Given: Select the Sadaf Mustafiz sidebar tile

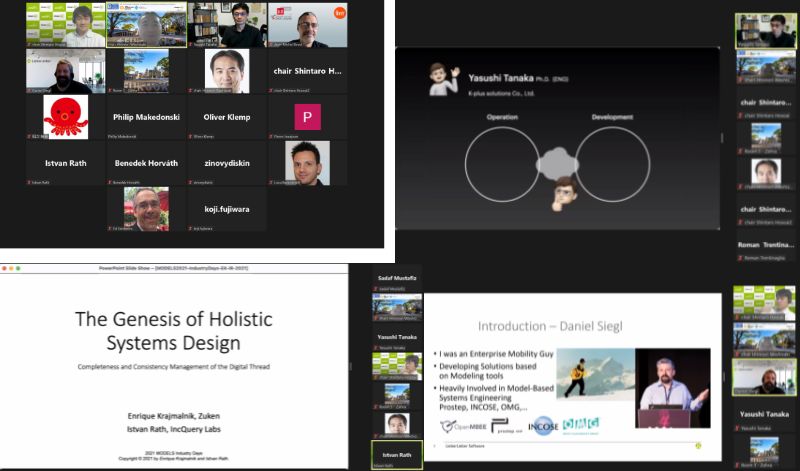Looking at the screenshot, I should [x=397, y=280].
